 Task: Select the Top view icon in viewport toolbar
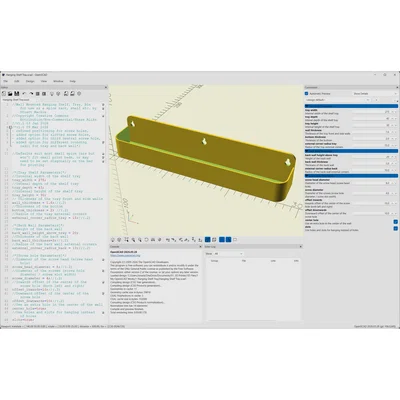(174, 239)
